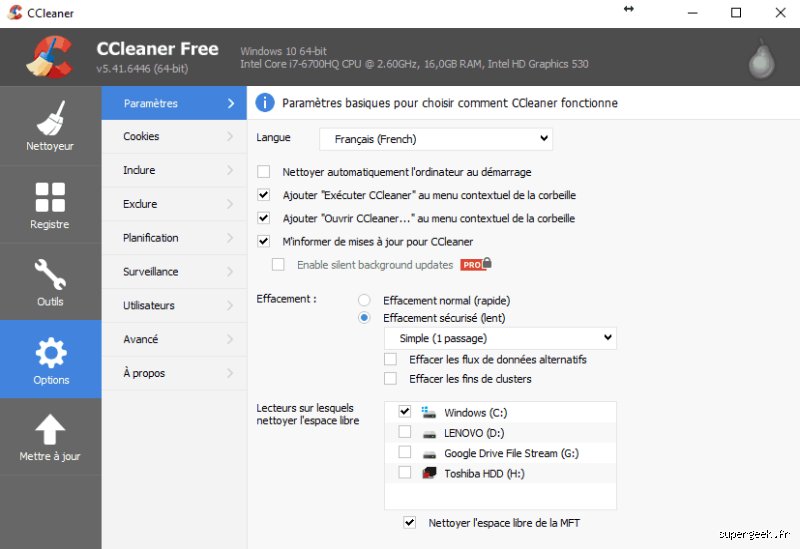
Task: Click the Toshiba HDD drive icon
Action: (x=429, y=473)
